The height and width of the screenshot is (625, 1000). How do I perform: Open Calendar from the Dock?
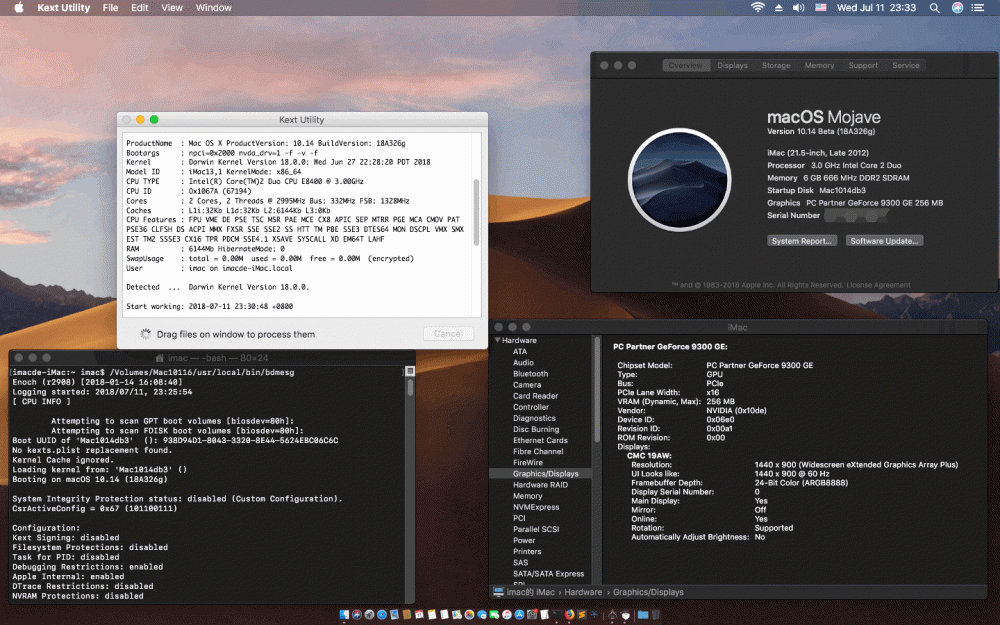click(420, 615)
